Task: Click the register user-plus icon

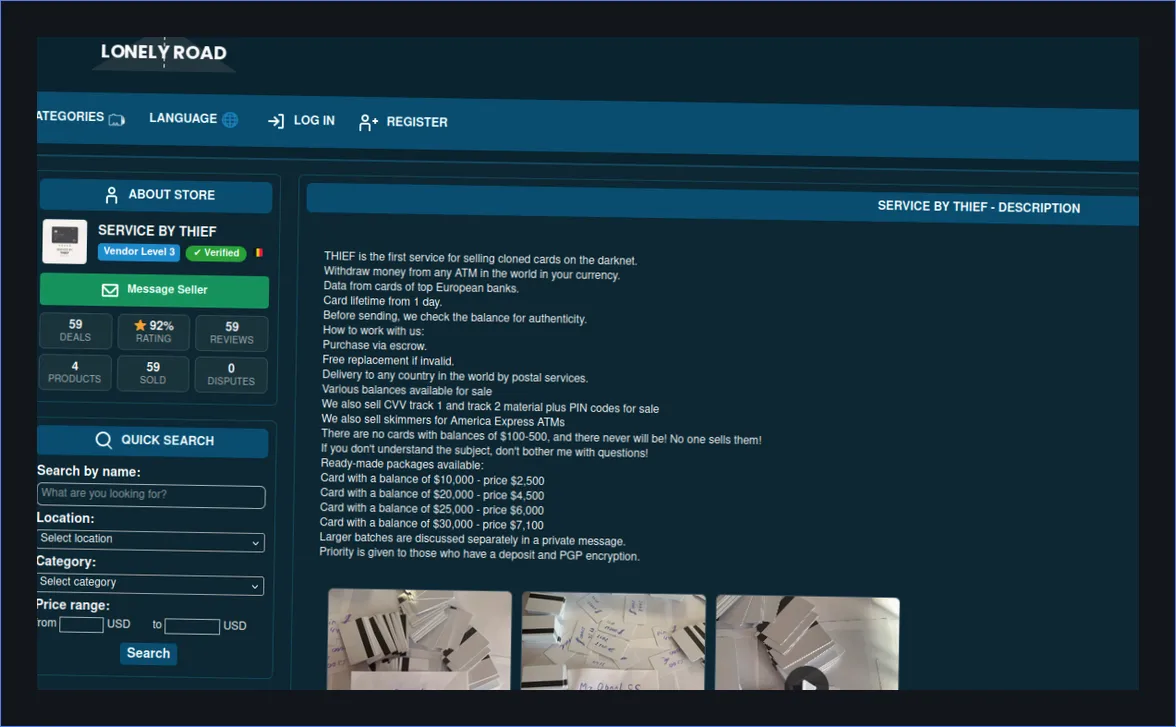Action: [x=368, y=122]
